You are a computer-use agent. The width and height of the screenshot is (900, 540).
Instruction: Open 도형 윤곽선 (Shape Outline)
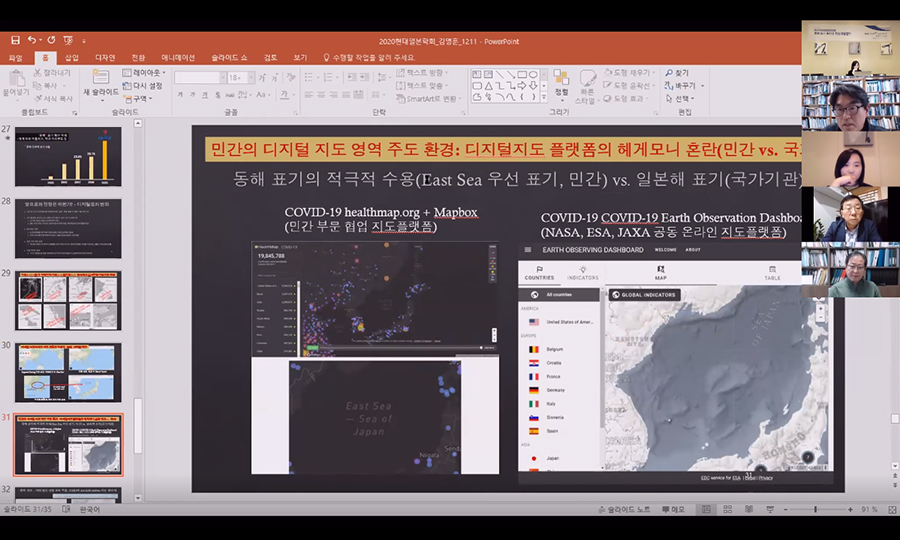pyautogui.click(x=629, y=86)
